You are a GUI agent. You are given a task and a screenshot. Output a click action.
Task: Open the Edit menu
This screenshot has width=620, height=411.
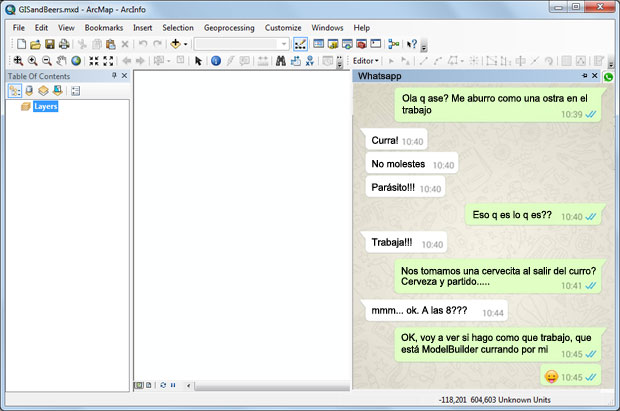[41, 28]
